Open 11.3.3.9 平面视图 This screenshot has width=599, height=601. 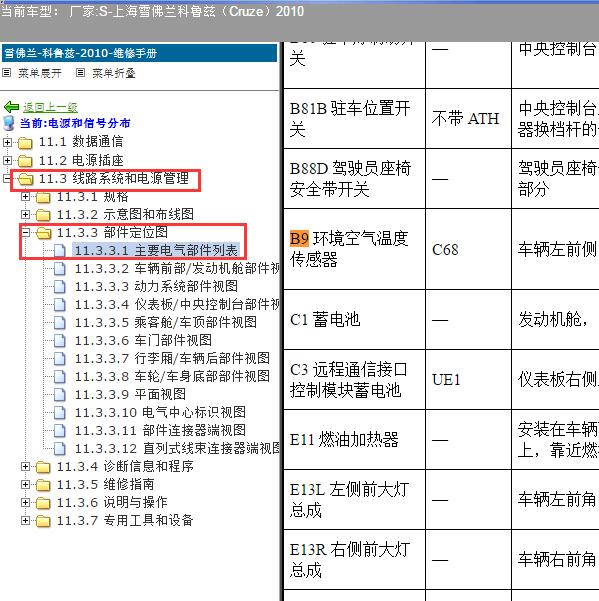pos(130,394)
